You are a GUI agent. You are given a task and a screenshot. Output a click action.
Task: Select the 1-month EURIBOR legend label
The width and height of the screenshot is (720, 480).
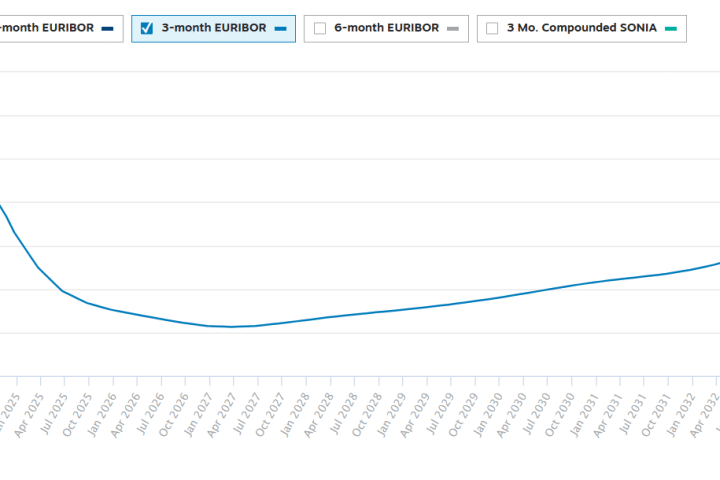point(47,28)
